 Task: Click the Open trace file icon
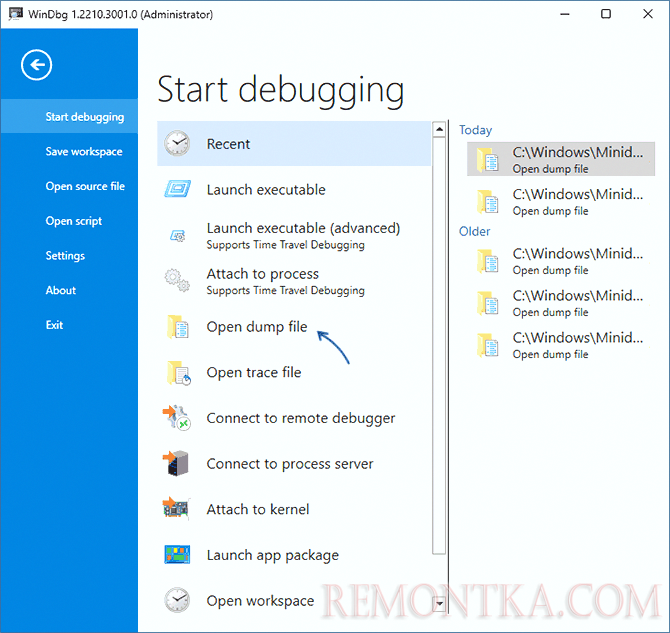[178, 373]
